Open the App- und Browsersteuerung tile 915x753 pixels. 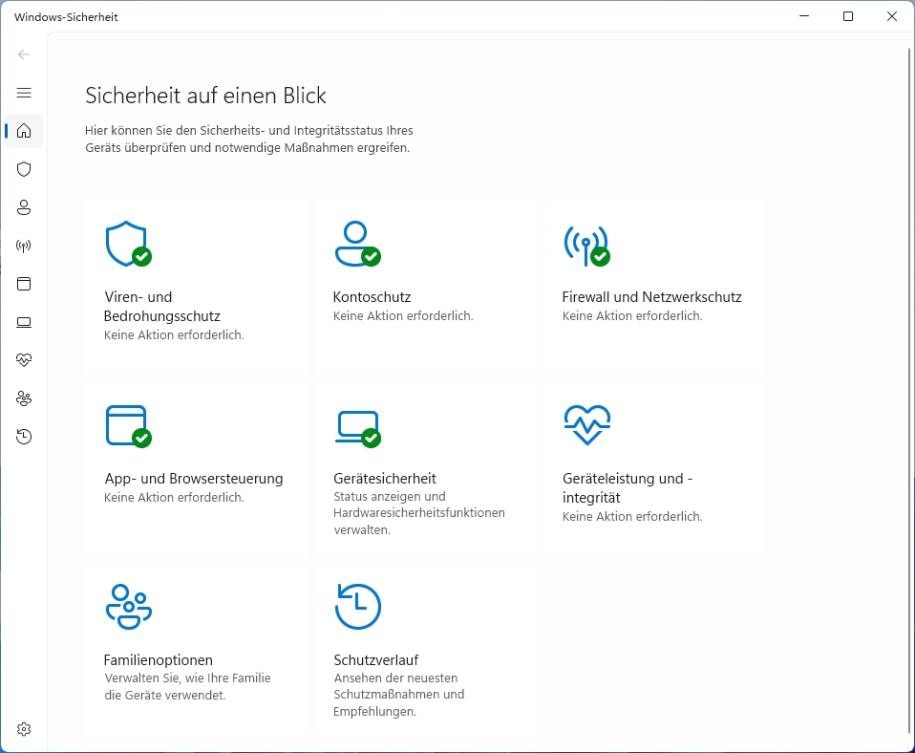196,465
